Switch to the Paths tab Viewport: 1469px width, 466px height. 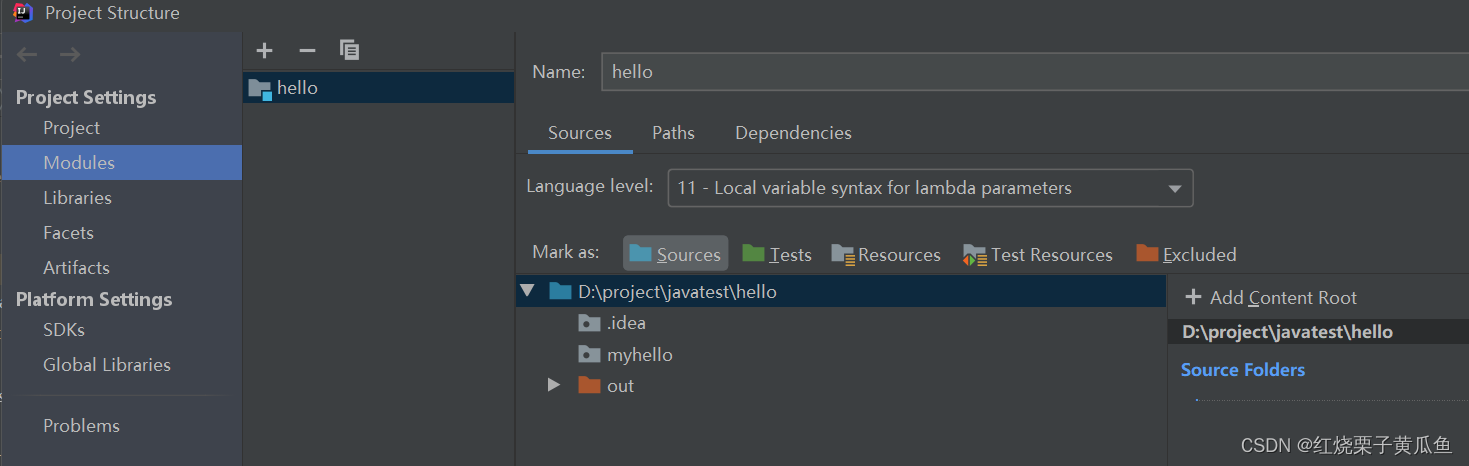[673, 133]
